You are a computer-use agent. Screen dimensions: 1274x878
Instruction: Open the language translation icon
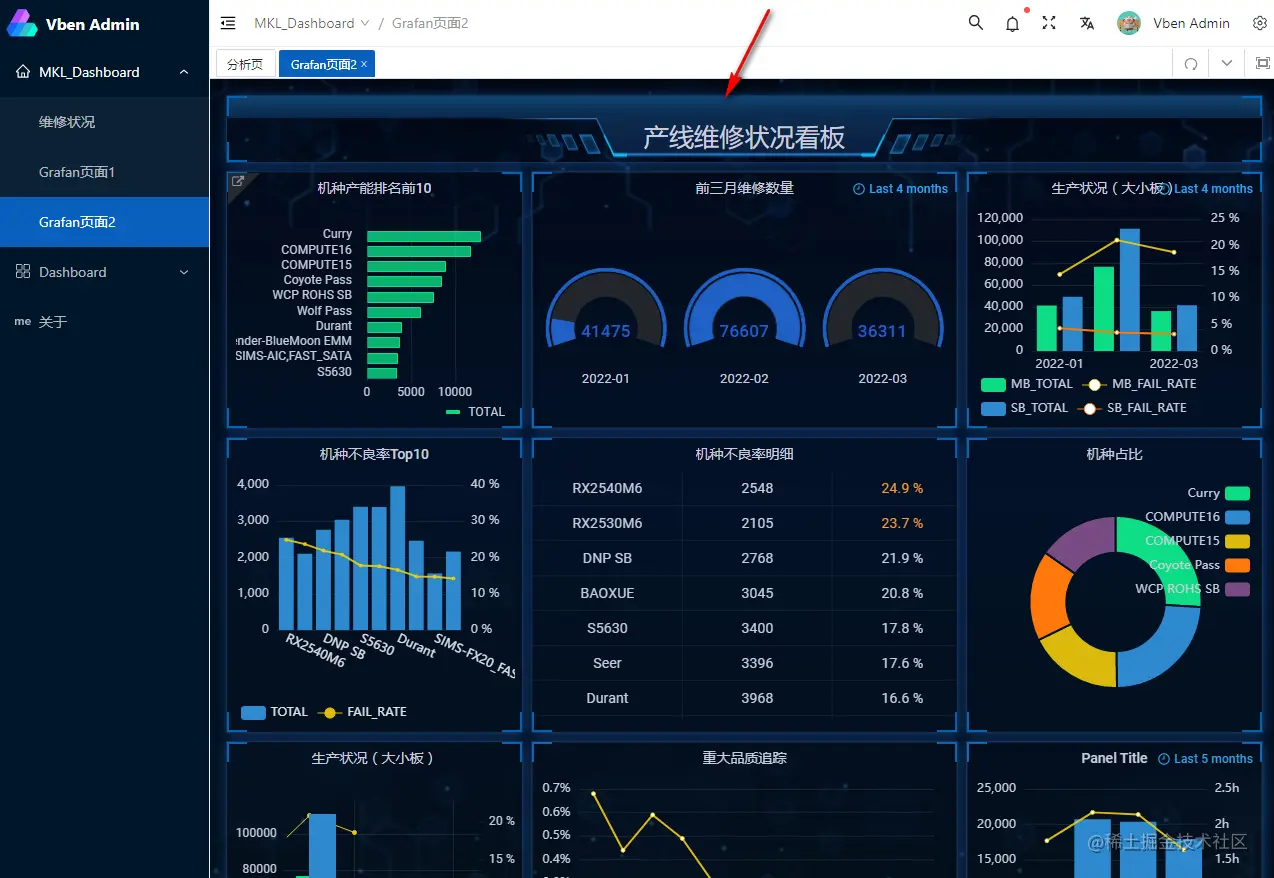[1086, 23]
